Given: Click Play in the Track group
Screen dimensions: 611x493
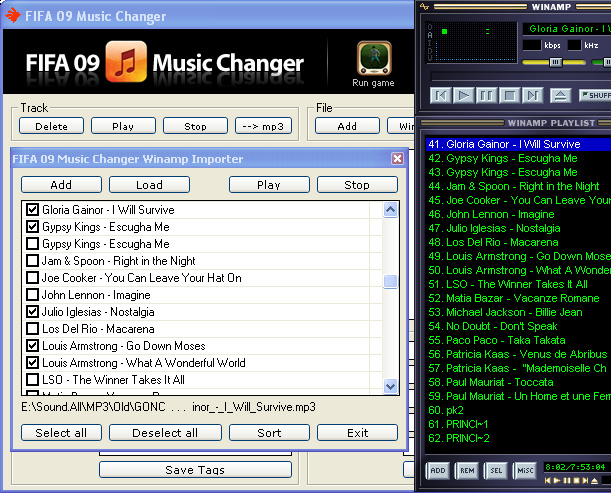Looking at the screenshot, I should click(x=123, y=126).
